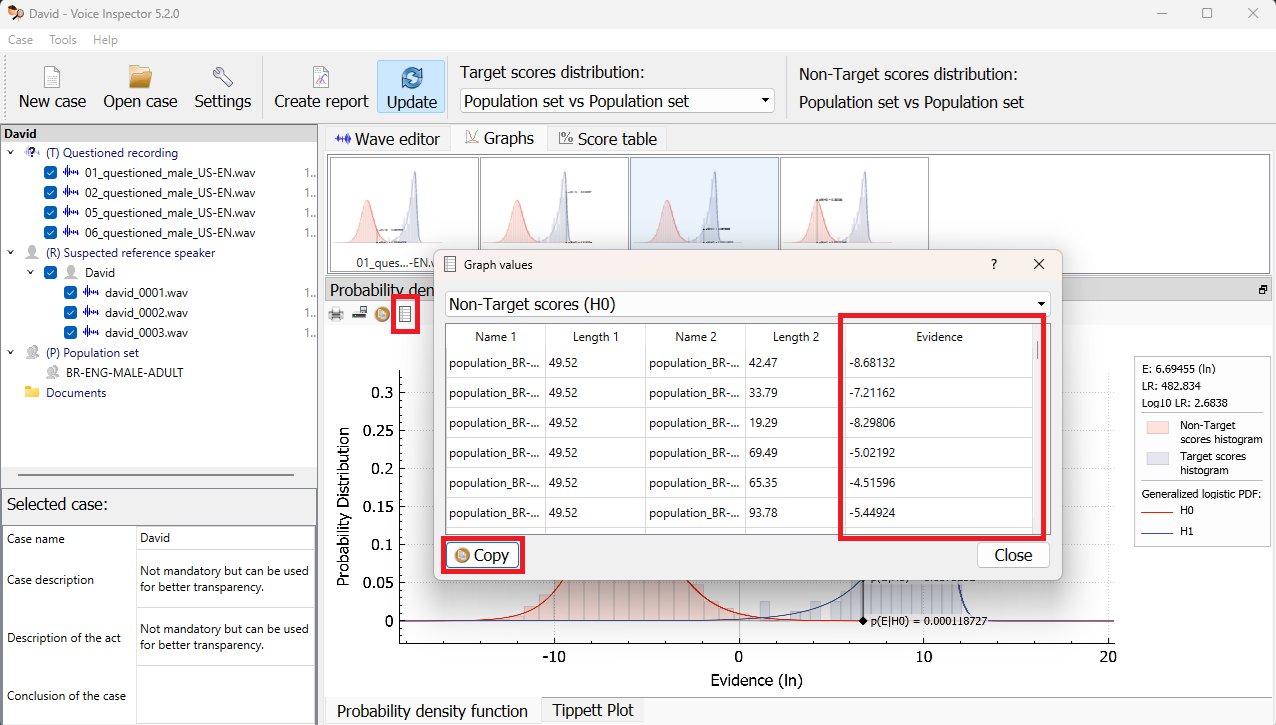Open an existing case via Open case
The height and width of the screenshot is (725, 1276).
pos(140,87)
